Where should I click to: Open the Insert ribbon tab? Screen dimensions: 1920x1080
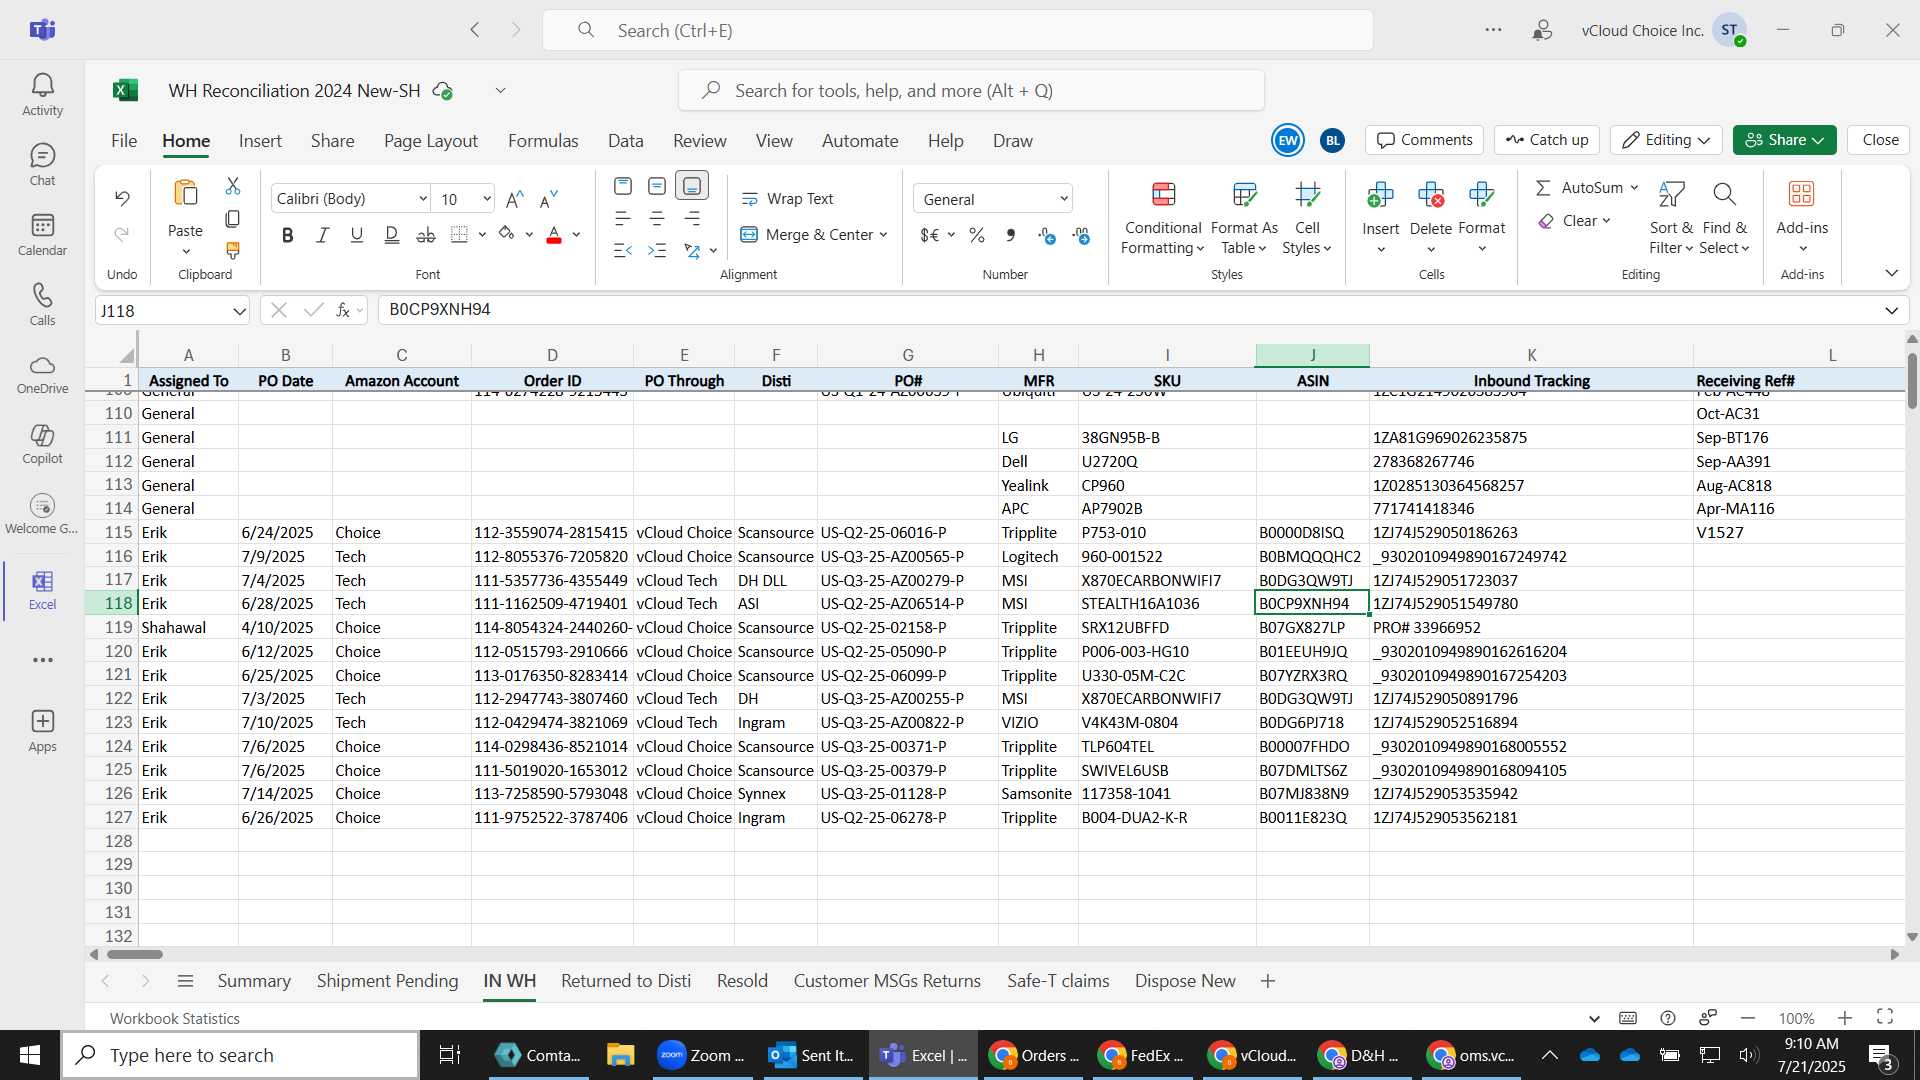pyautogui.click(x=260, y=141)
